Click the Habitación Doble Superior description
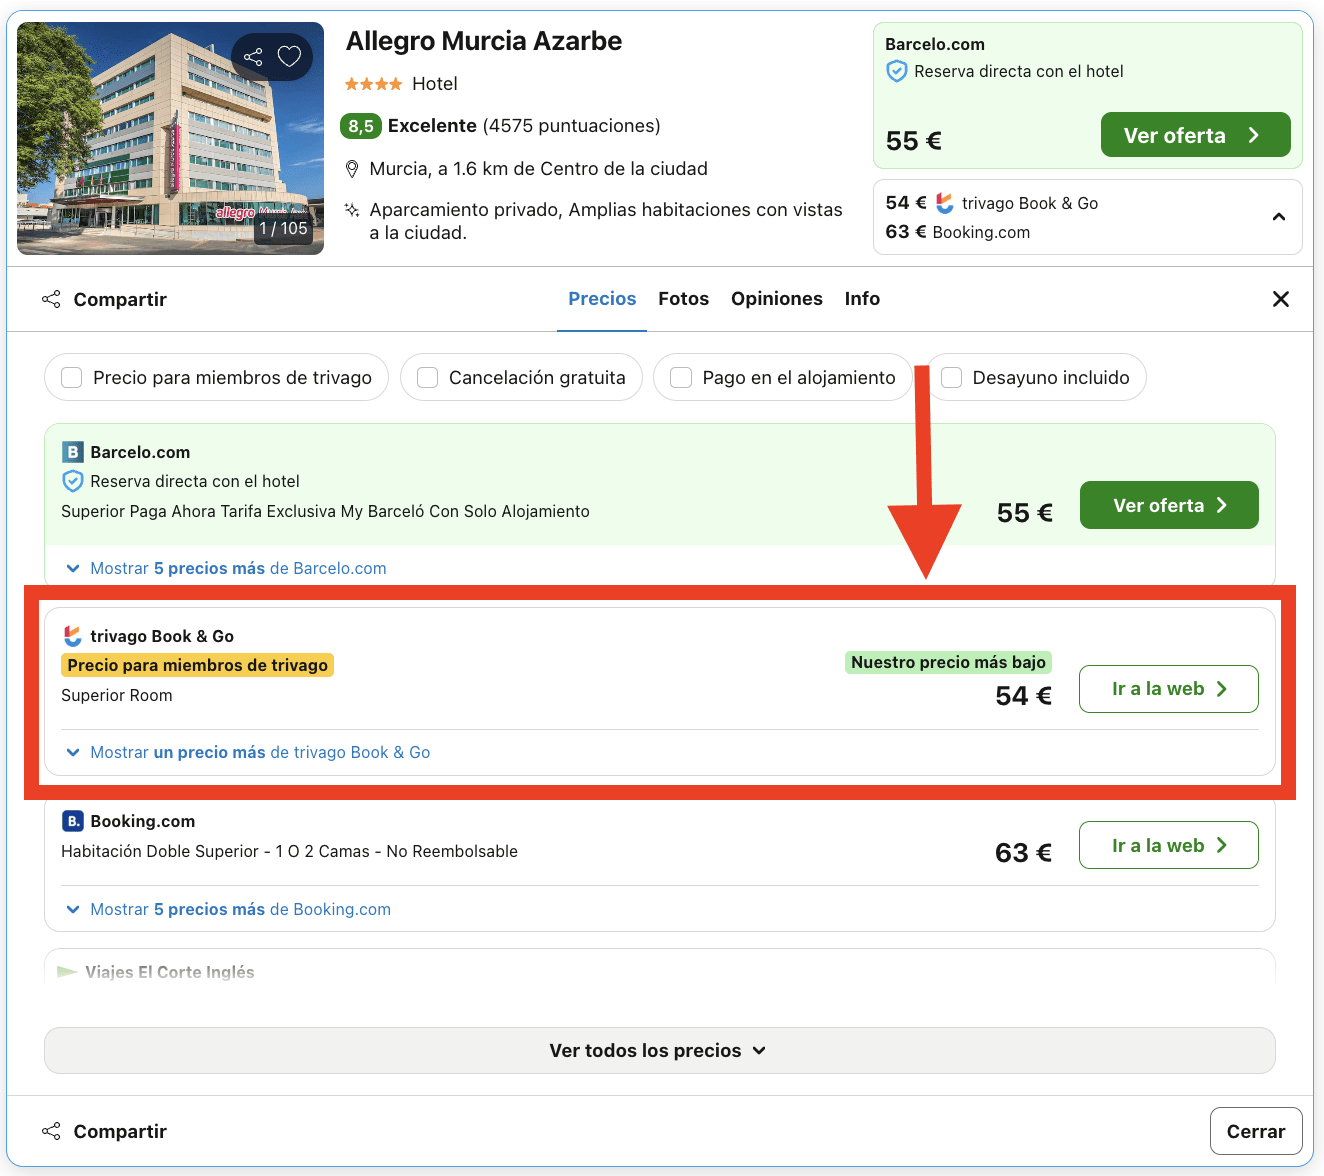This screenshot has width=1324, height=1176. point(290,851)
